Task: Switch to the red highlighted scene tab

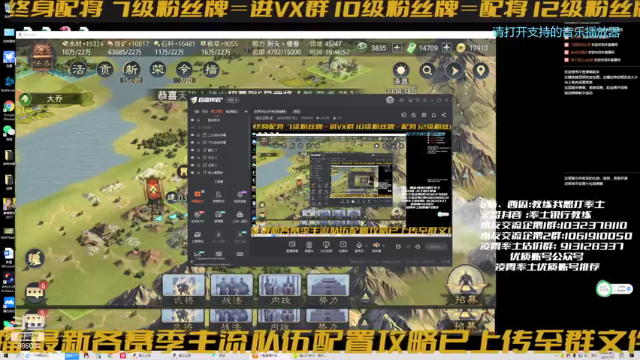Action: pos(217,111)
